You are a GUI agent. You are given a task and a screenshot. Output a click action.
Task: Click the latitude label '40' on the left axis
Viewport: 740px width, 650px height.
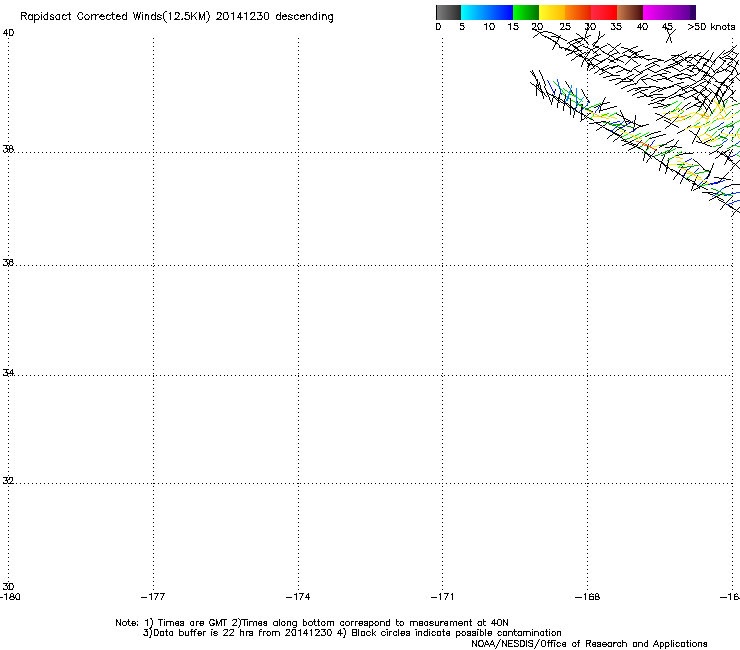tap(8, 33)
